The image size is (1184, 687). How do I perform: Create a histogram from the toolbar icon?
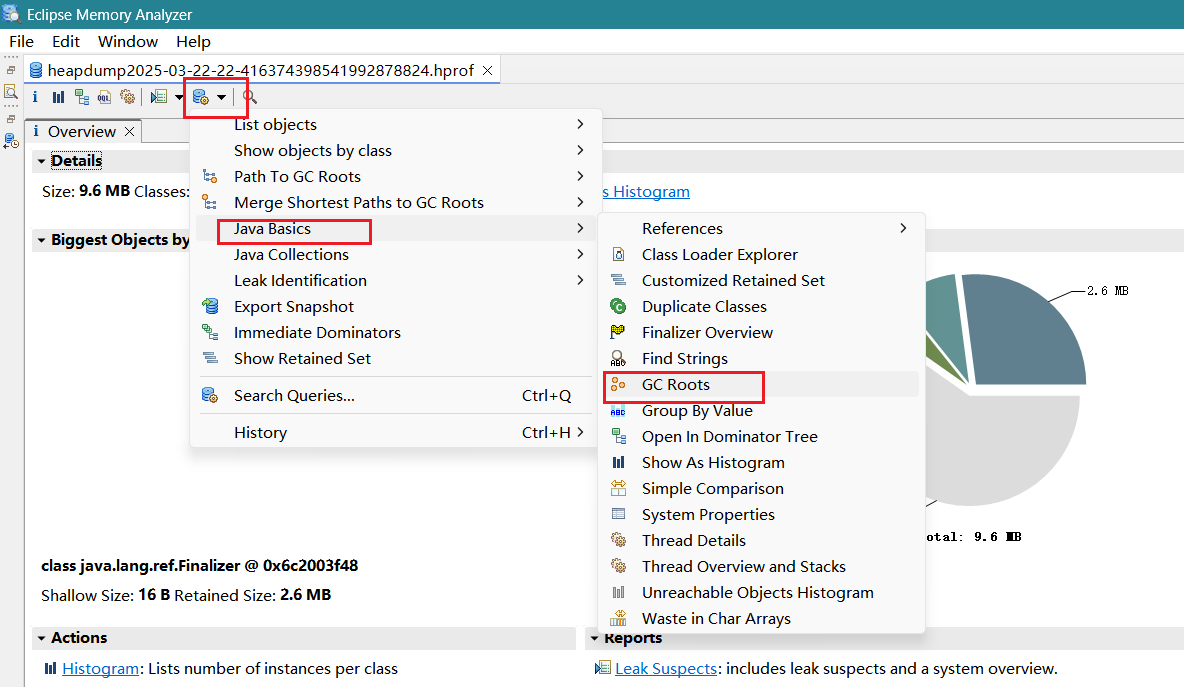[58, 97]
